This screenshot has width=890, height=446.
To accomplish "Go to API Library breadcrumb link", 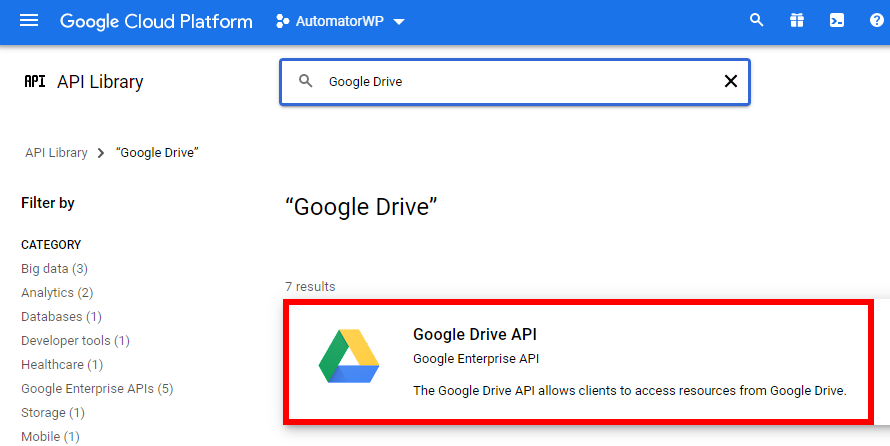I will (56, 153).
